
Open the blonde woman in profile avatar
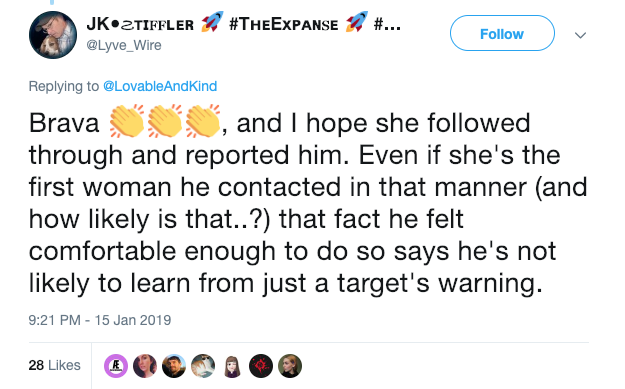(290, 366)
